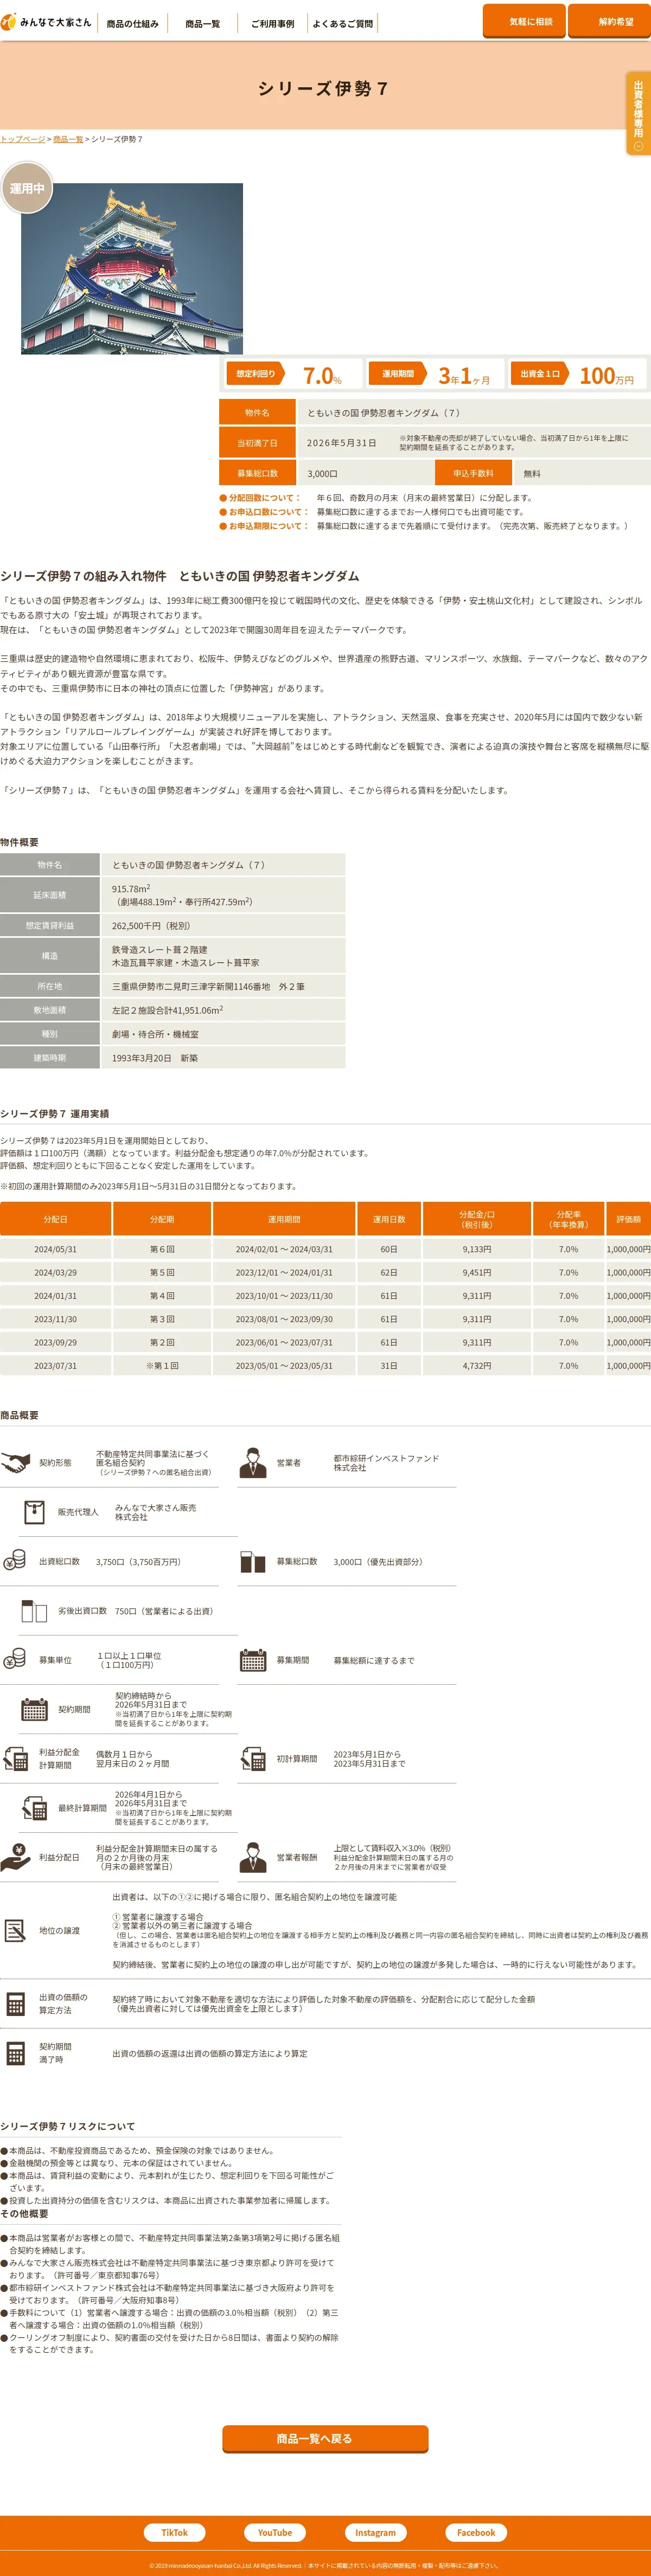Open the よくあるご質問 menu item
651x2576 pixels.
pyautogui.click(x=343, y=23)
